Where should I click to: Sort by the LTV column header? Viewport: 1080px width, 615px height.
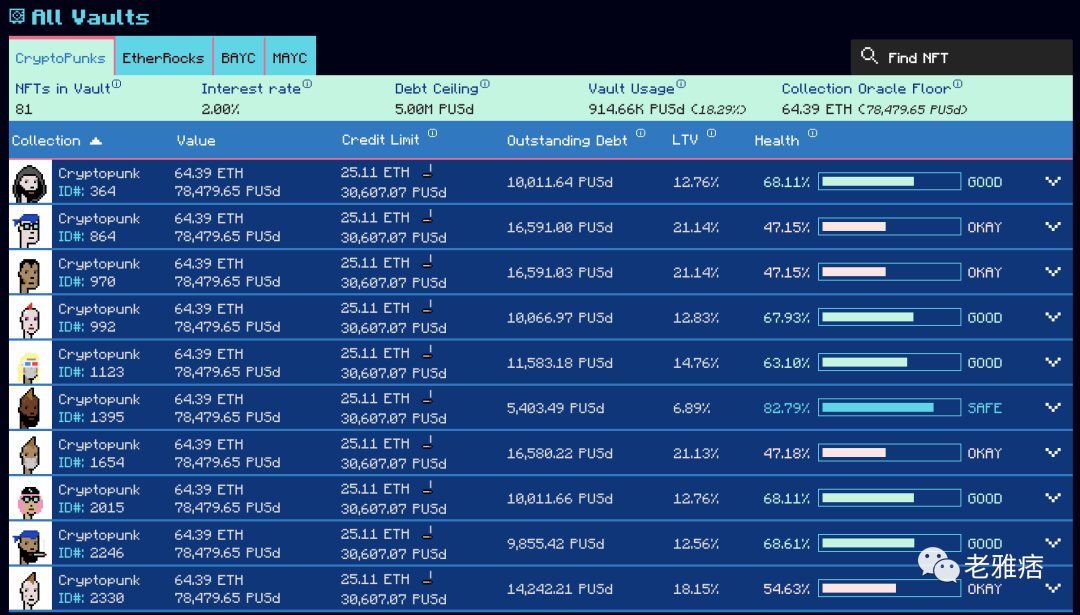pos(685,140)
